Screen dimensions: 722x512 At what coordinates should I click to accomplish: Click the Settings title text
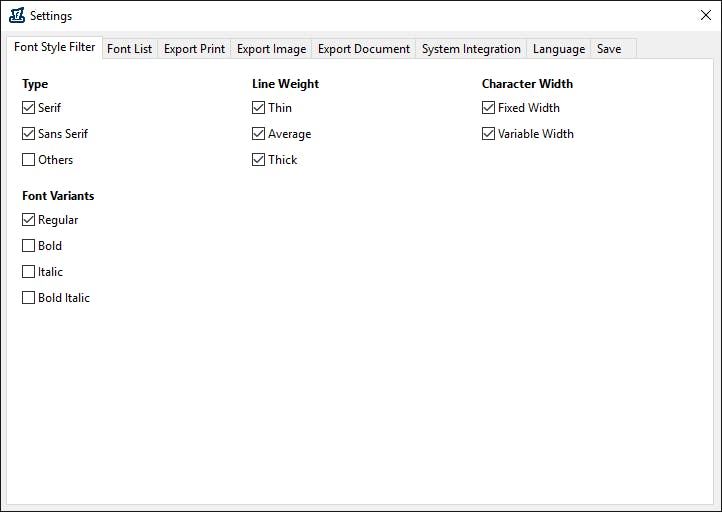point(51,16)
